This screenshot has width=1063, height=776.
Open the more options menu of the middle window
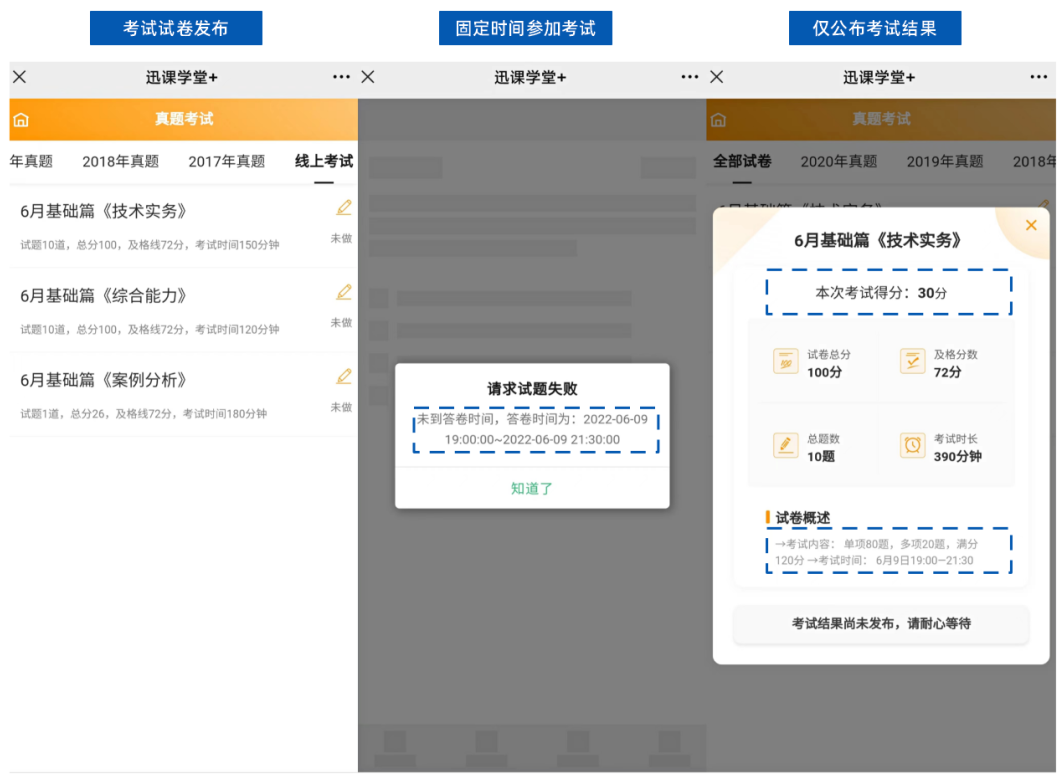pos(689,76)
